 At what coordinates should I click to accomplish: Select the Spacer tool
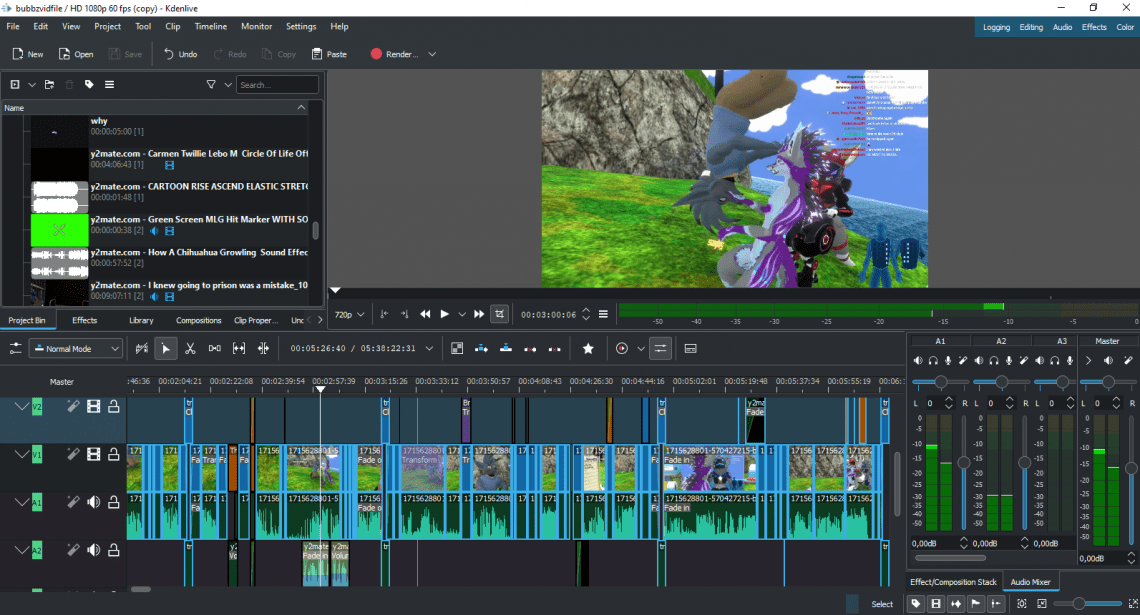click(x=215, y=348)
